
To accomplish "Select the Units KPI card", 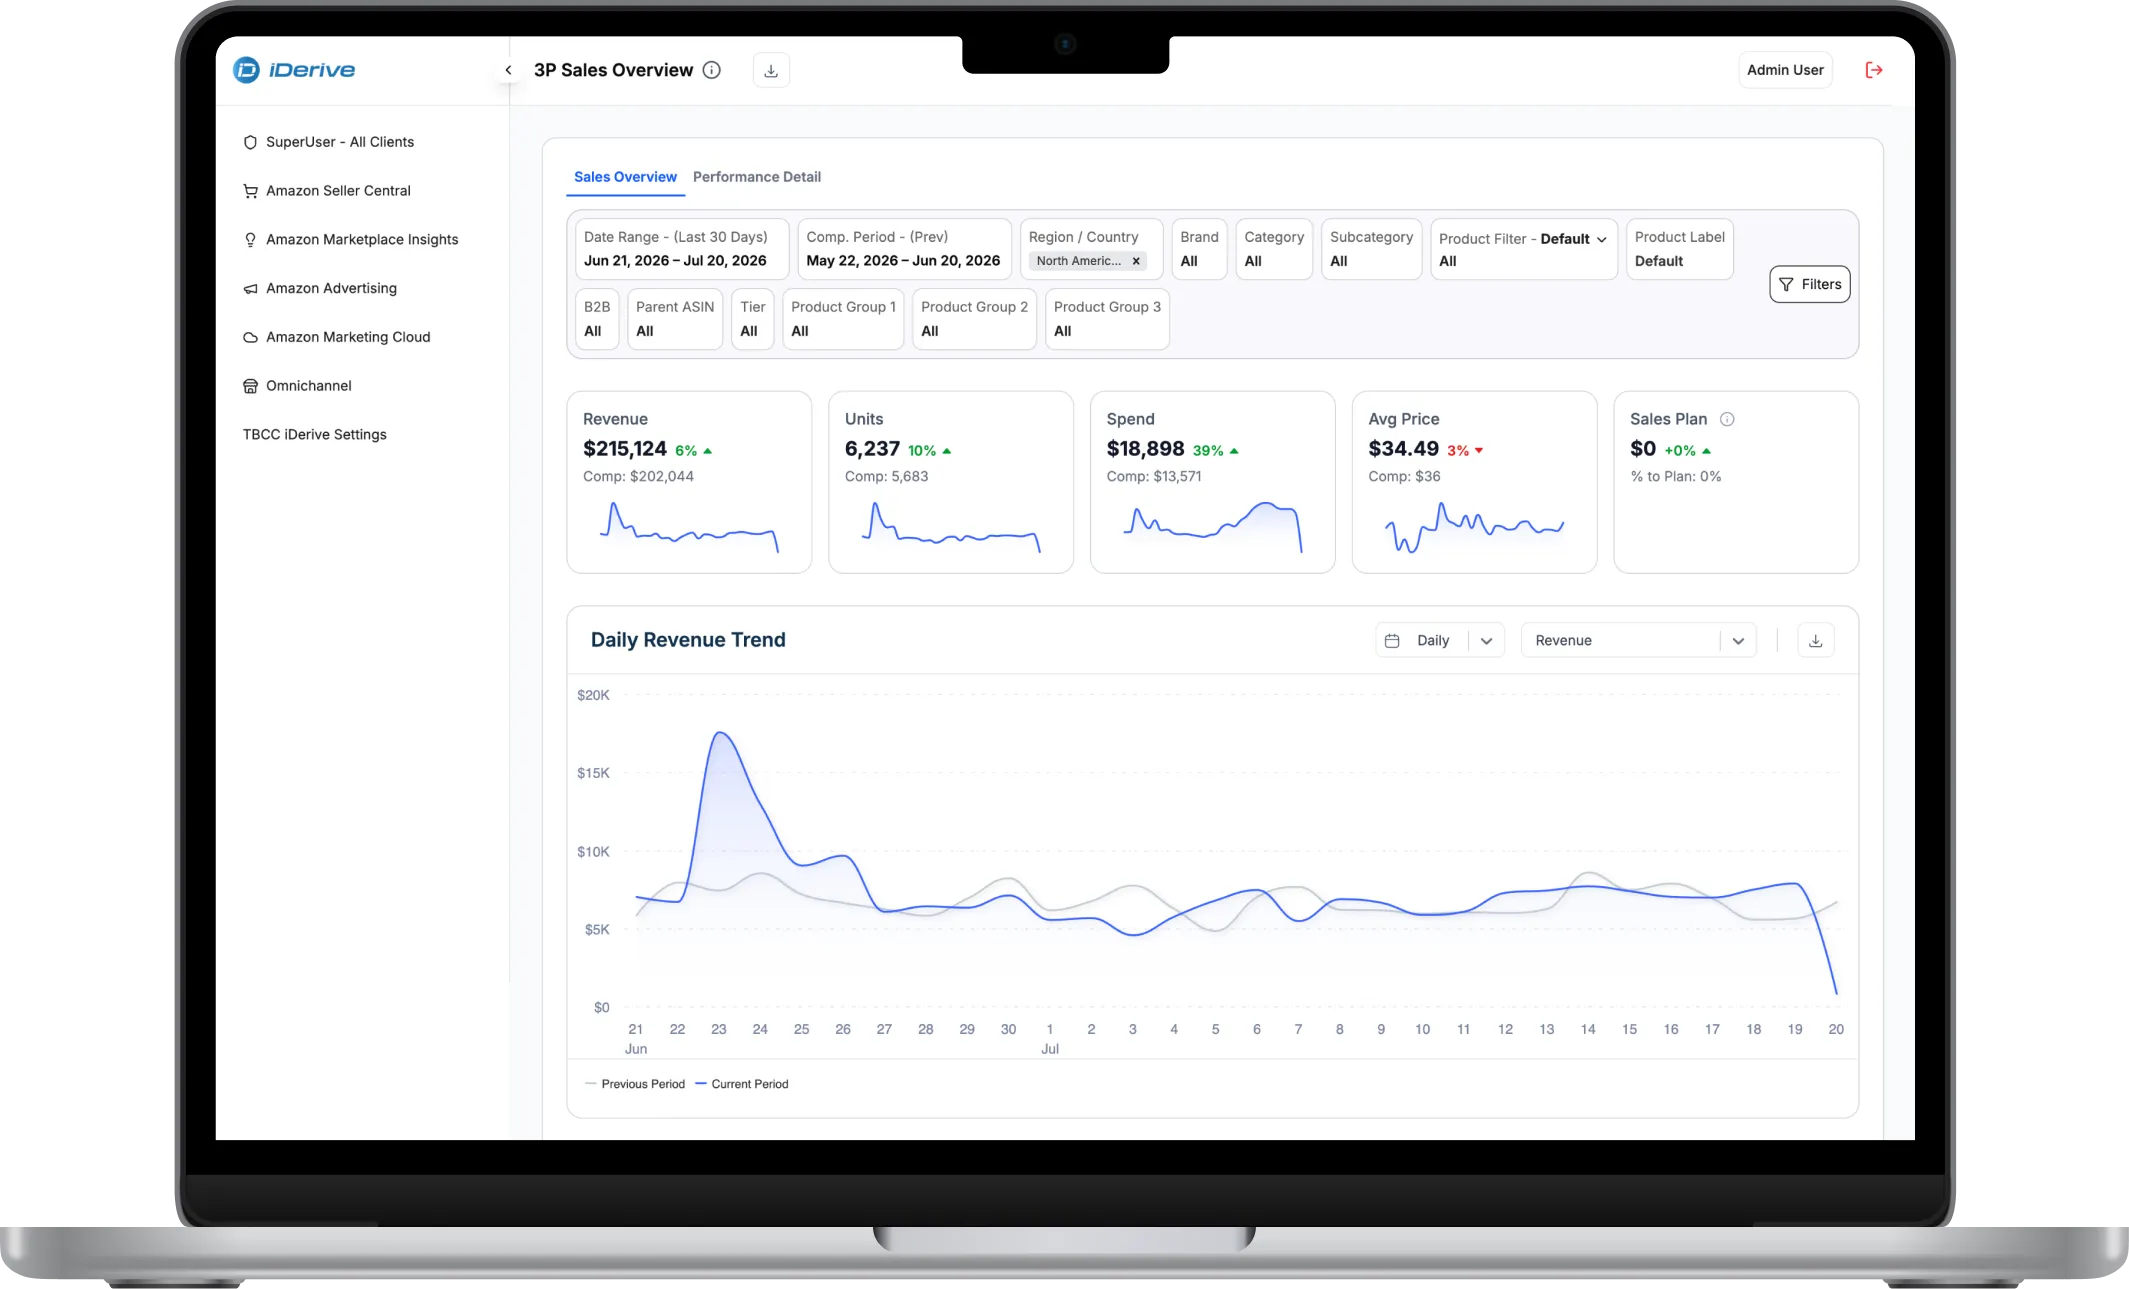I will tap(951, 482).
